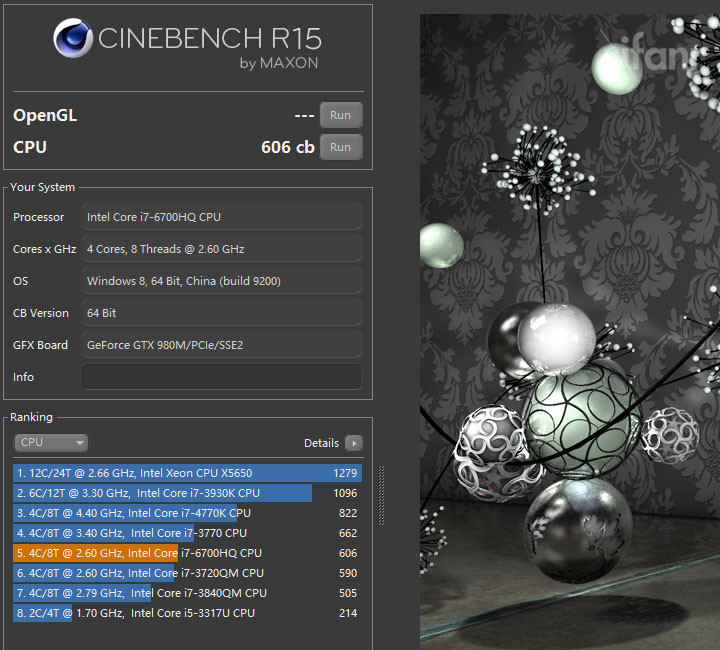Viewport: 720px width, 650px height.
Task: Grab the dotted panel splitter handle
Action: pos(380,495)
